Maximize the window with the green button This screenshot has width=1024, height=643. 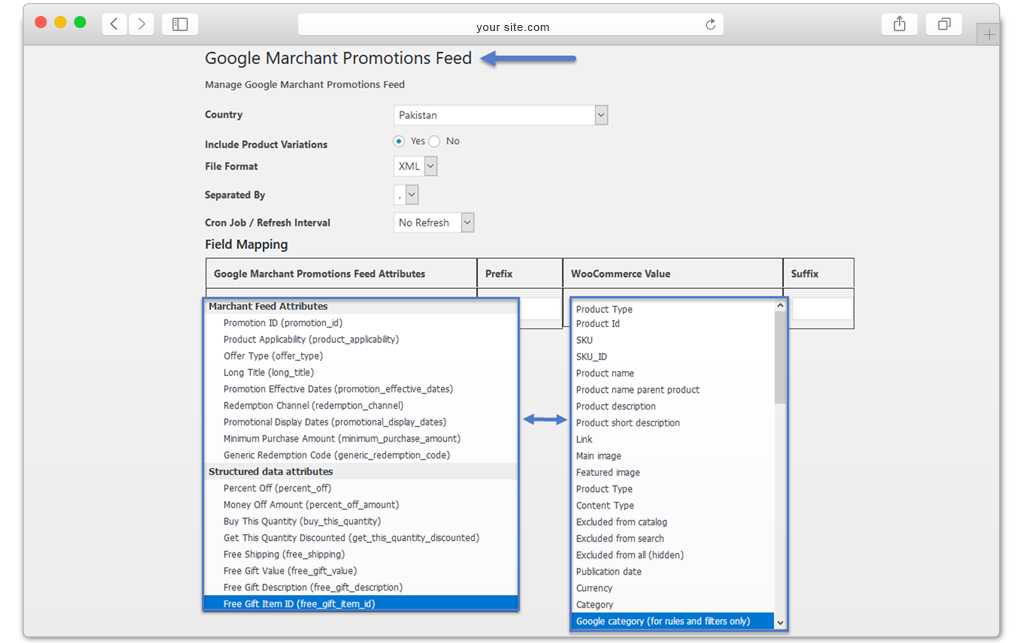pos(80,22)
